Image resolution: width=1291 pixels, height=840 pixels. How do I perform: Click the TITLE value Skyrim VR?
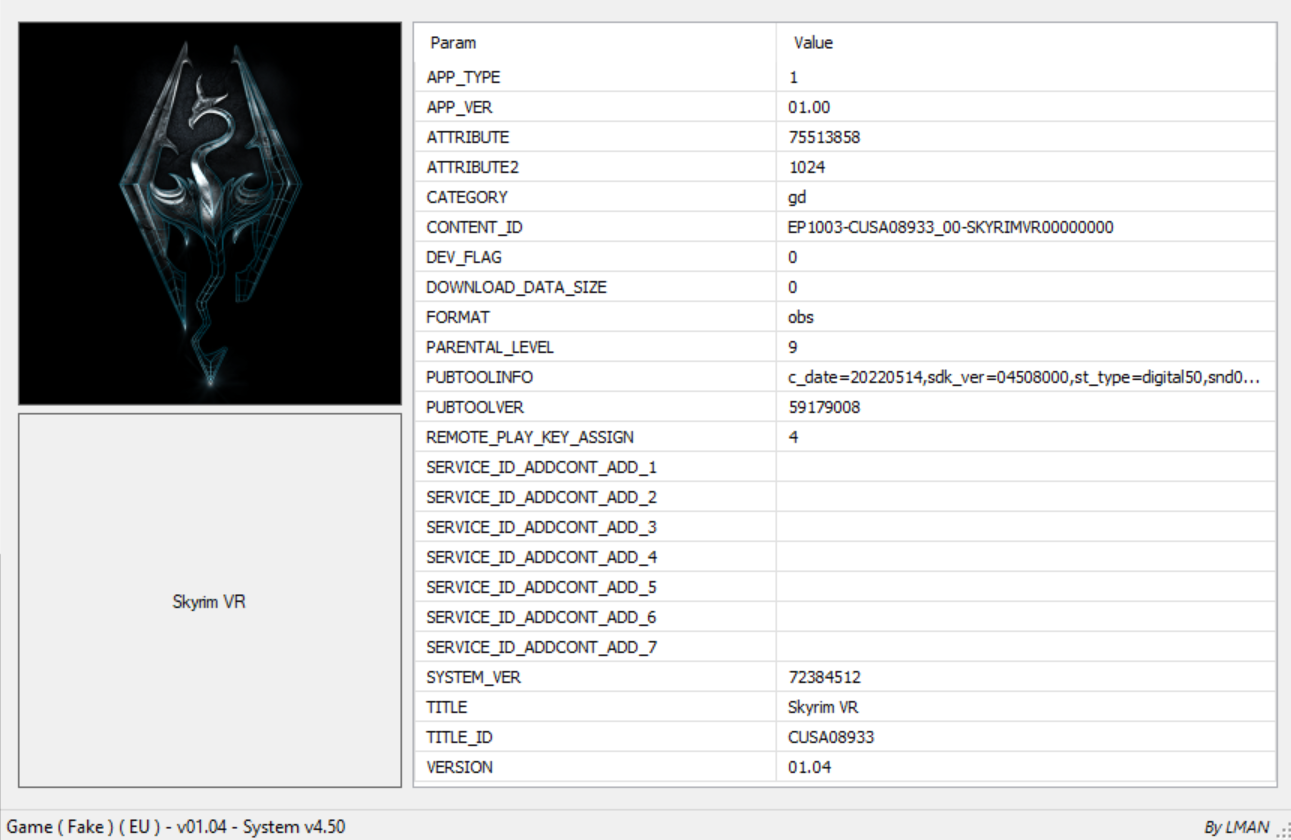pos(823,707)
